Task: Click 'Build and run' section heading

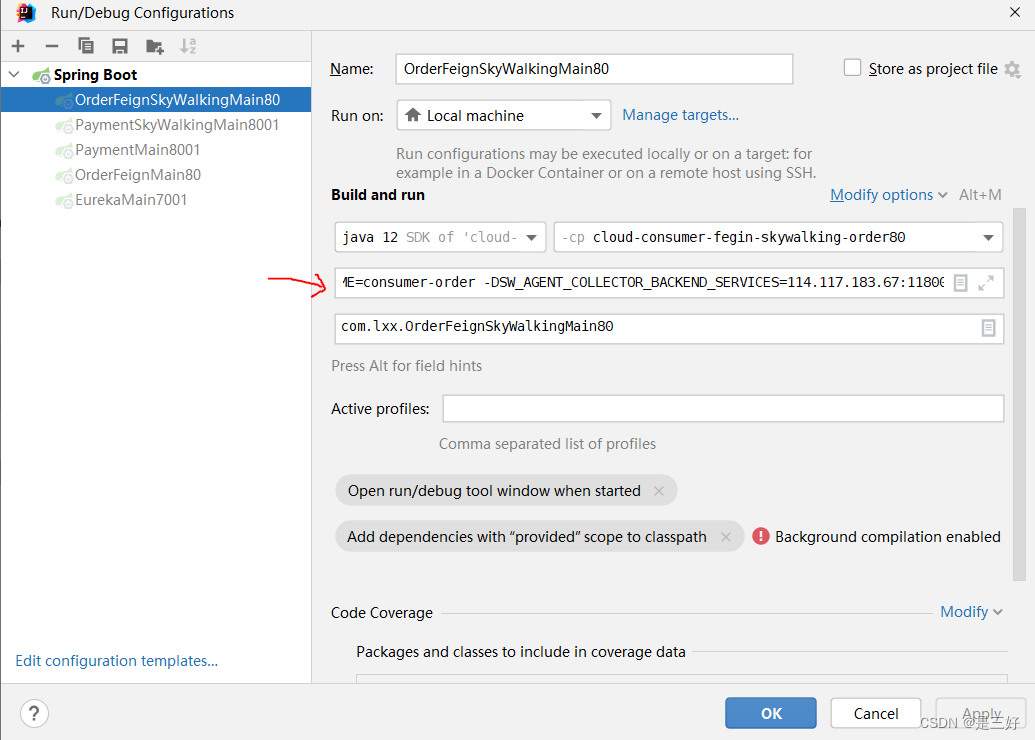Action: (x=378, y=195)
